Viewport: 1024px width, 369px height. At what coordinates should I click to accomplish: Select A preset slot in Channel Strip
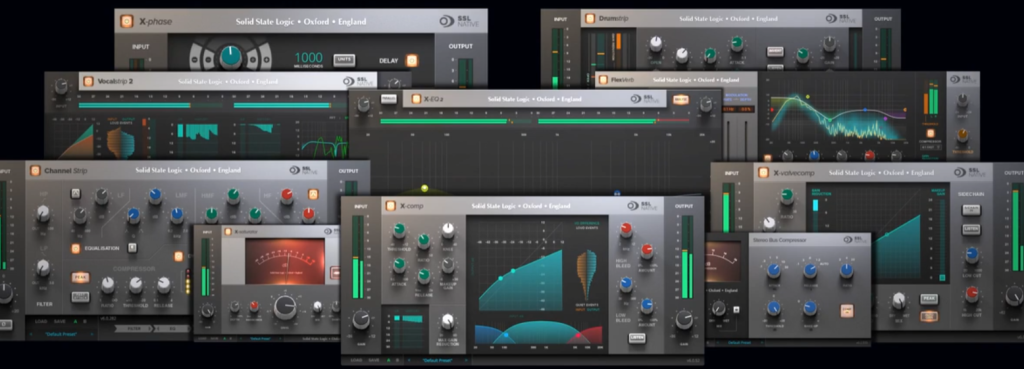[x=74, y=322]
